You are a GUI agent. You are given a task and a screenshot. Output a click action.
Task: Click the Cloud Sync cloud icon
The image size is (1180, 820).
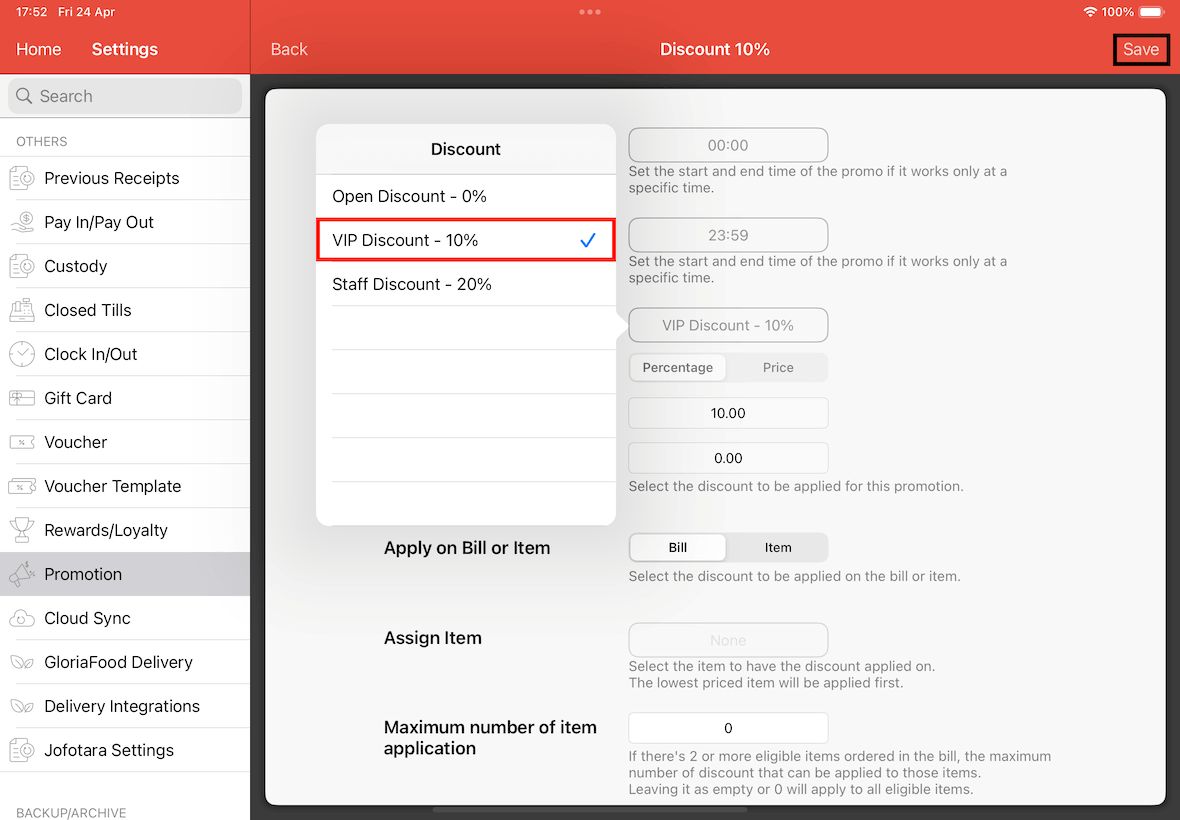22,618
